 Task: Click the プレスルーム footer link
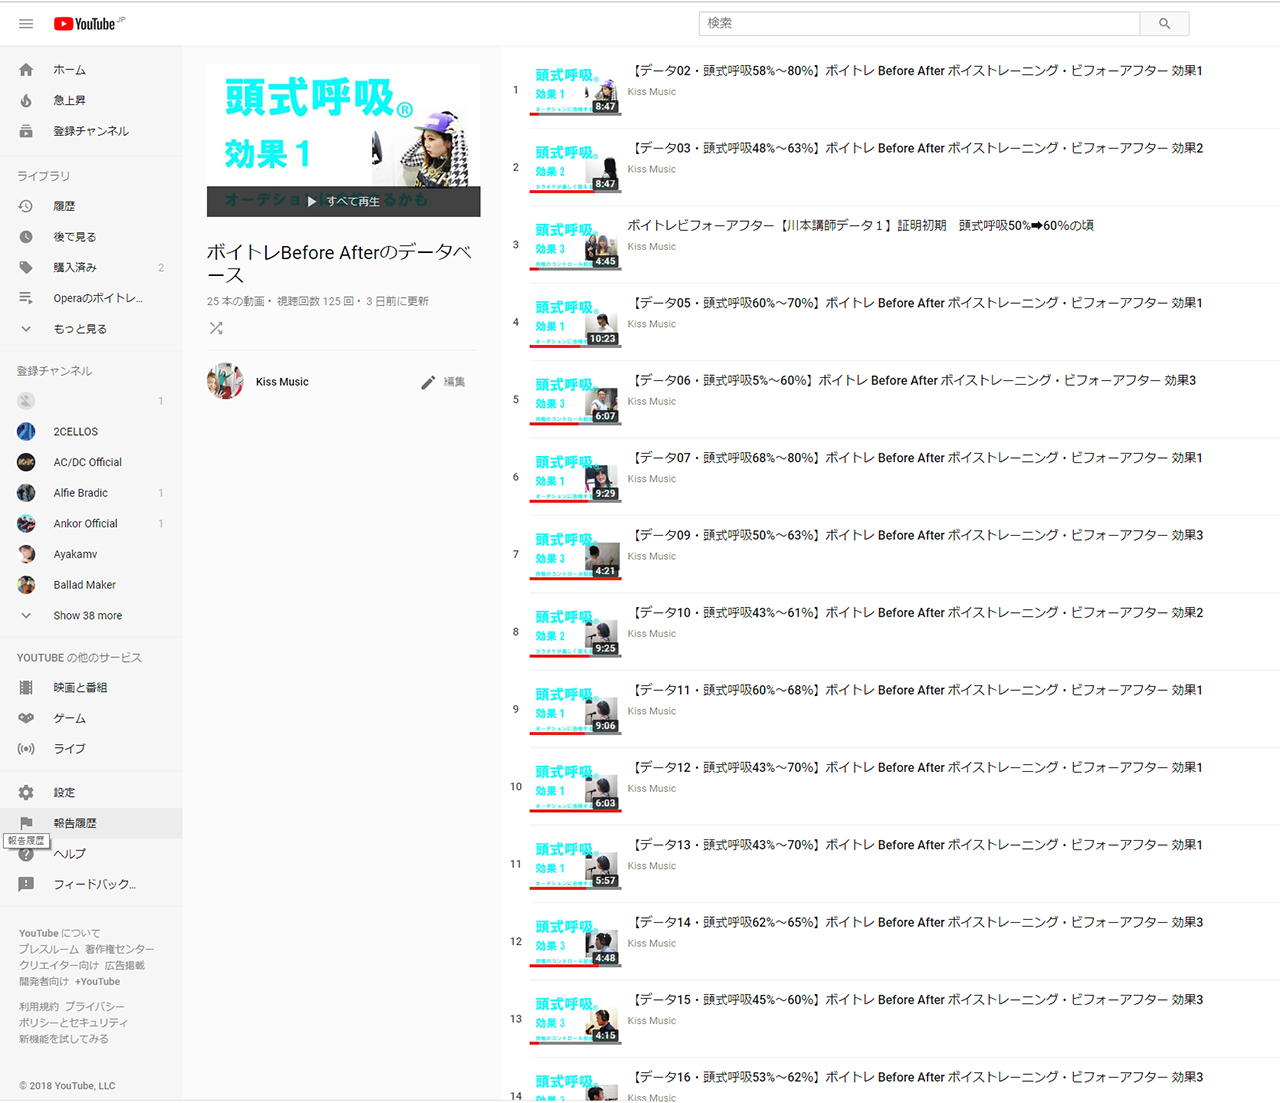click(49, 949)
